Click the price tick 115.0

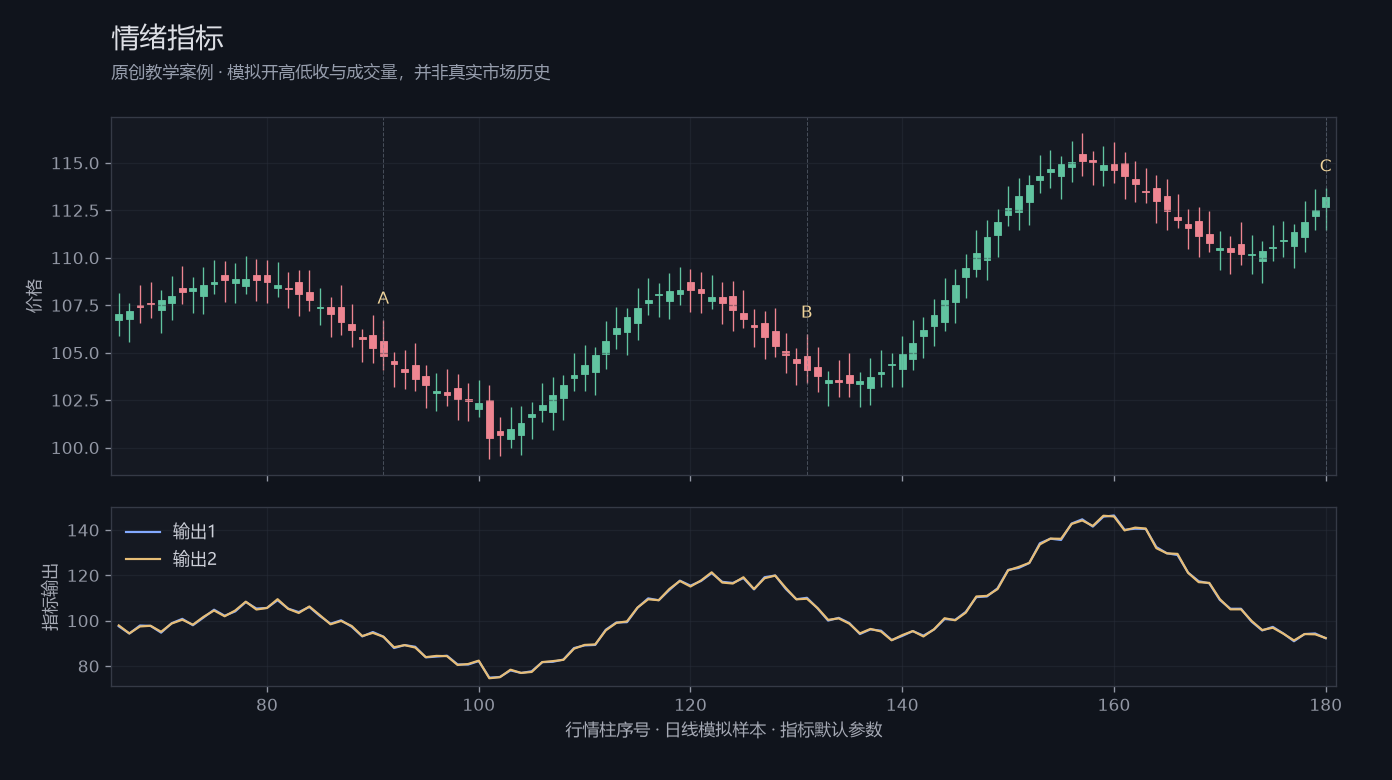pos(75,163)
